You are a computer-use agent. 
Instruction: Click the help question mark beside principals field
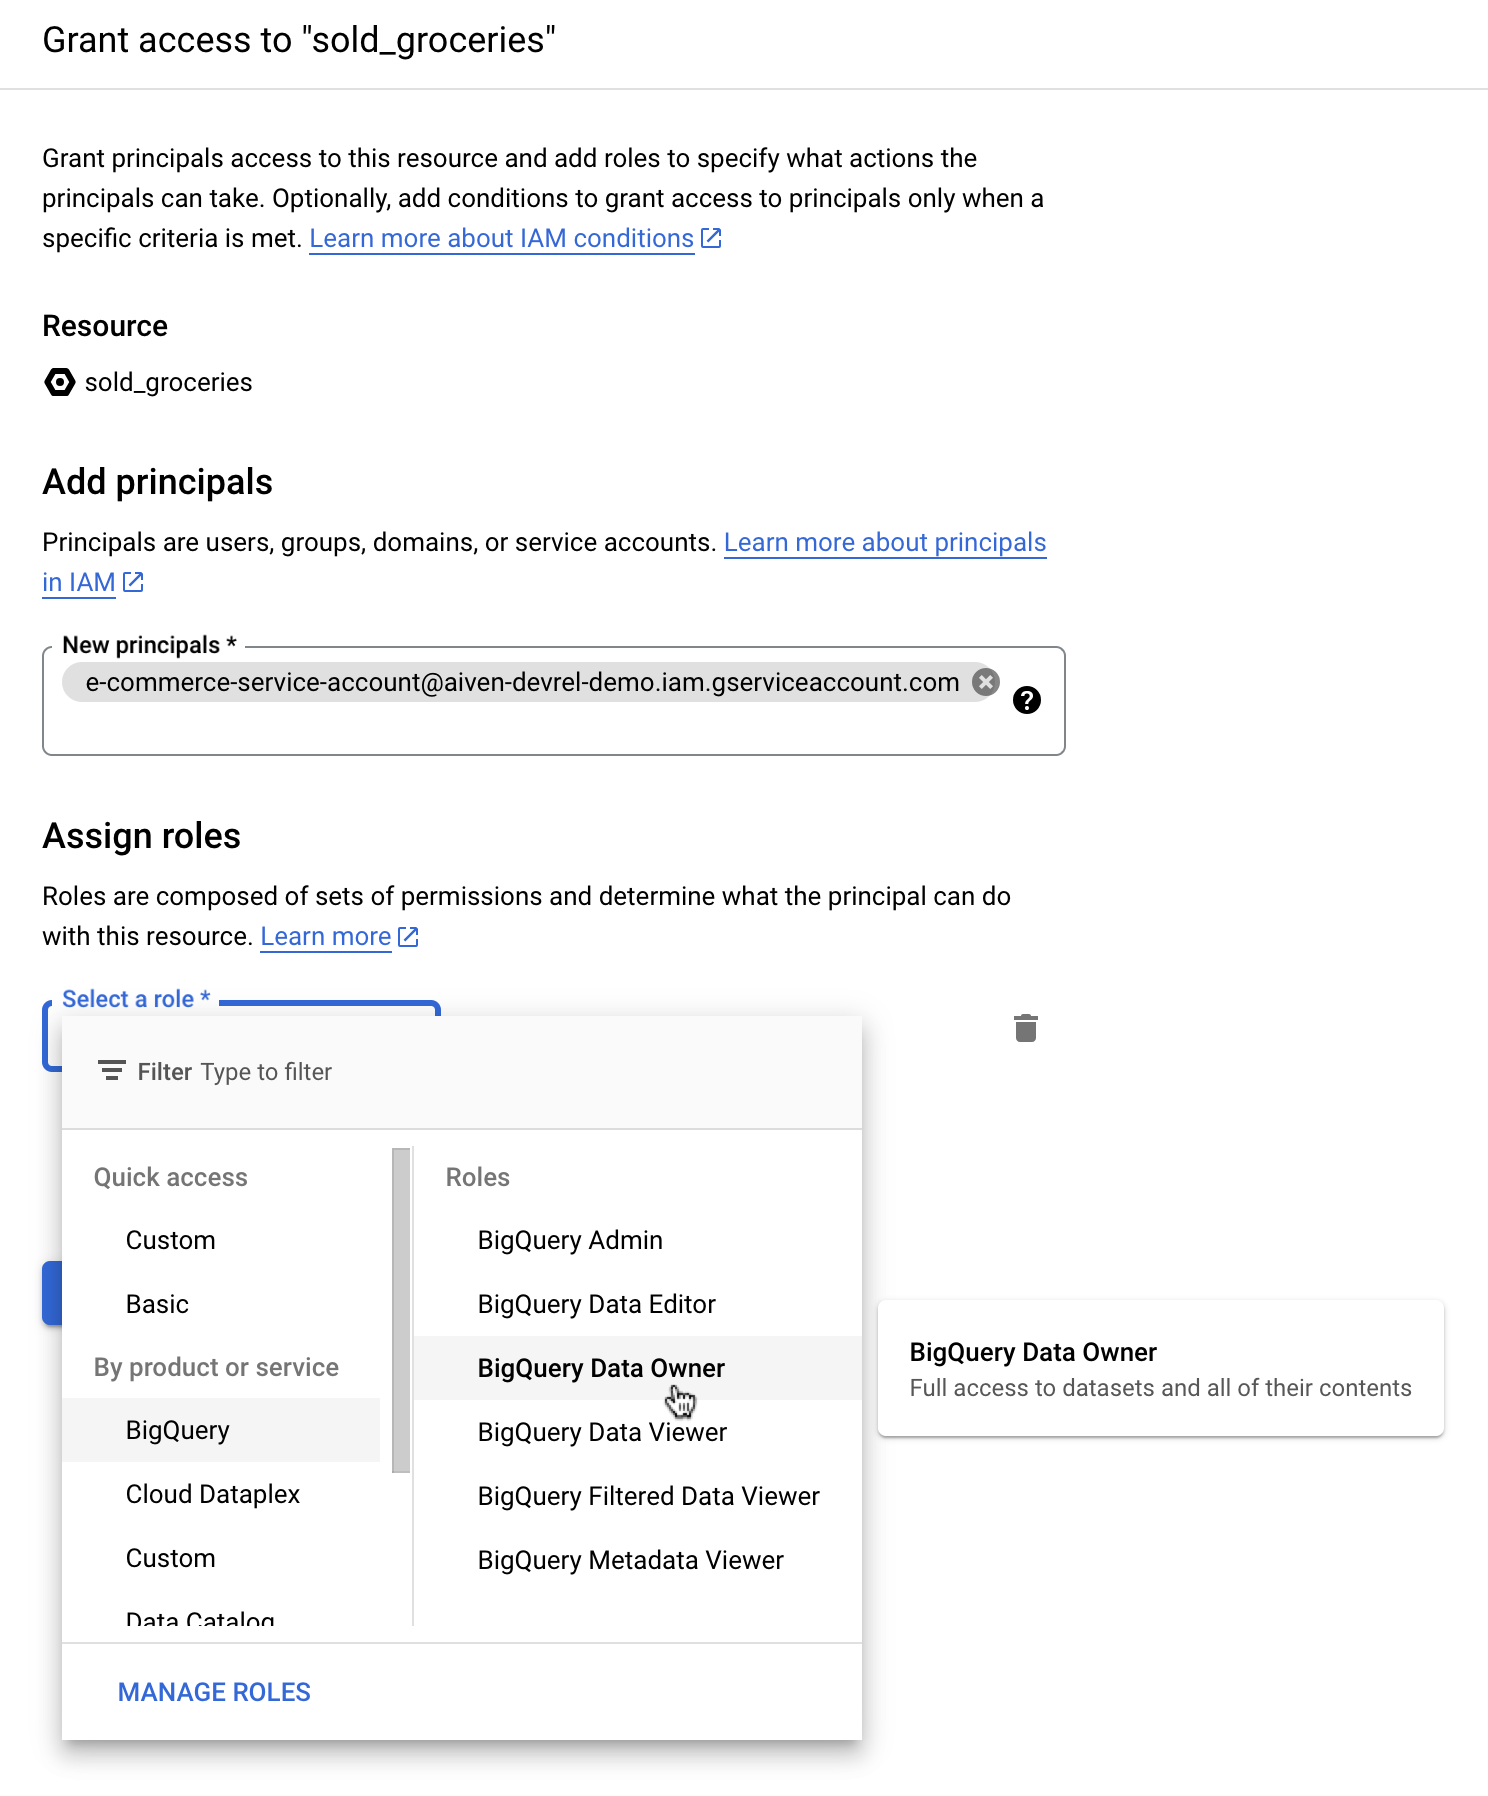(x=1027, y=699)
